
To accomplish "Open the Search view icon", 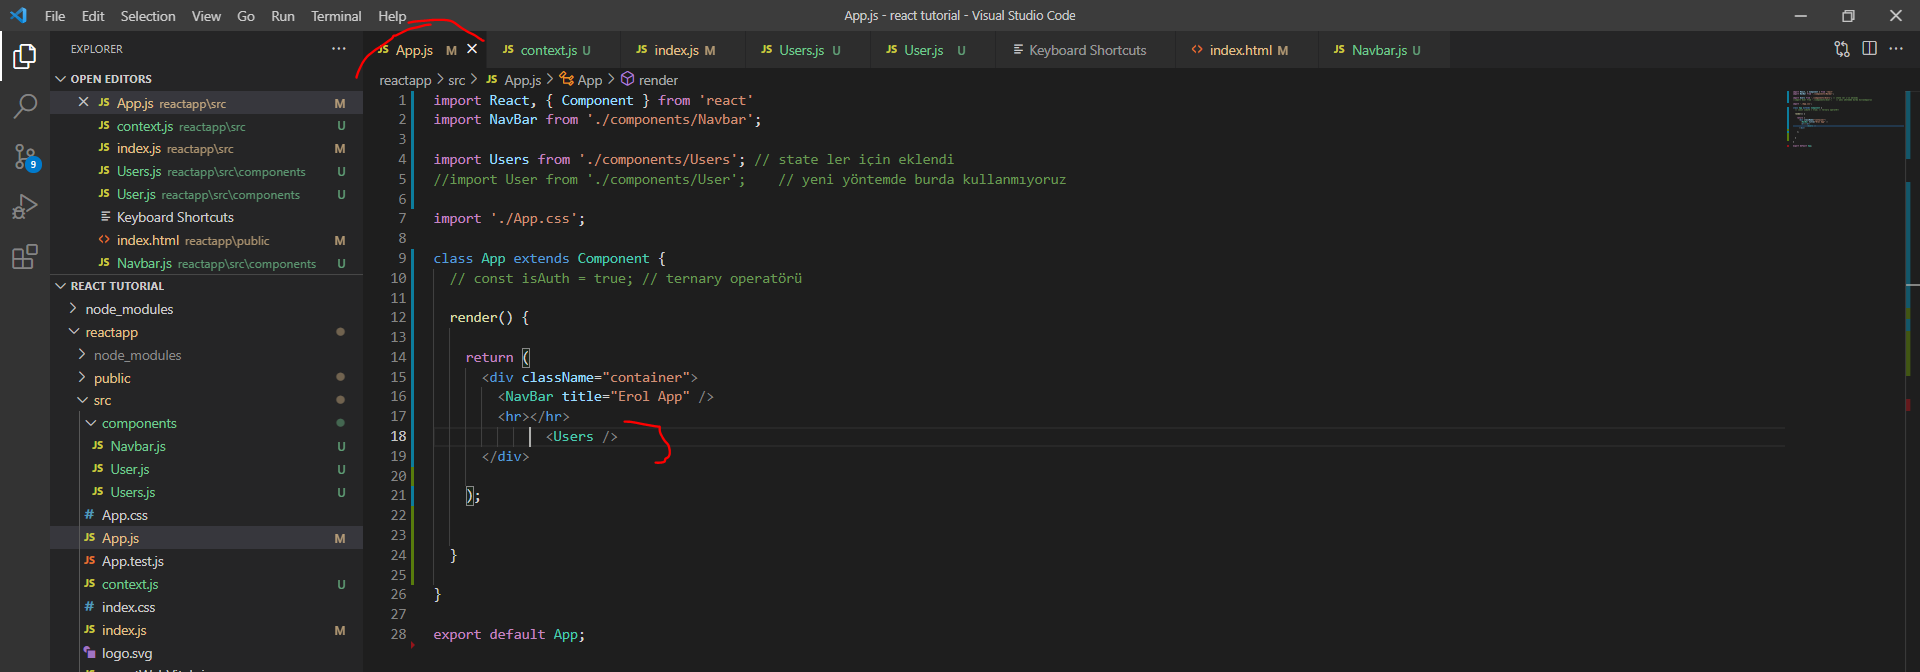I will 25,106.
